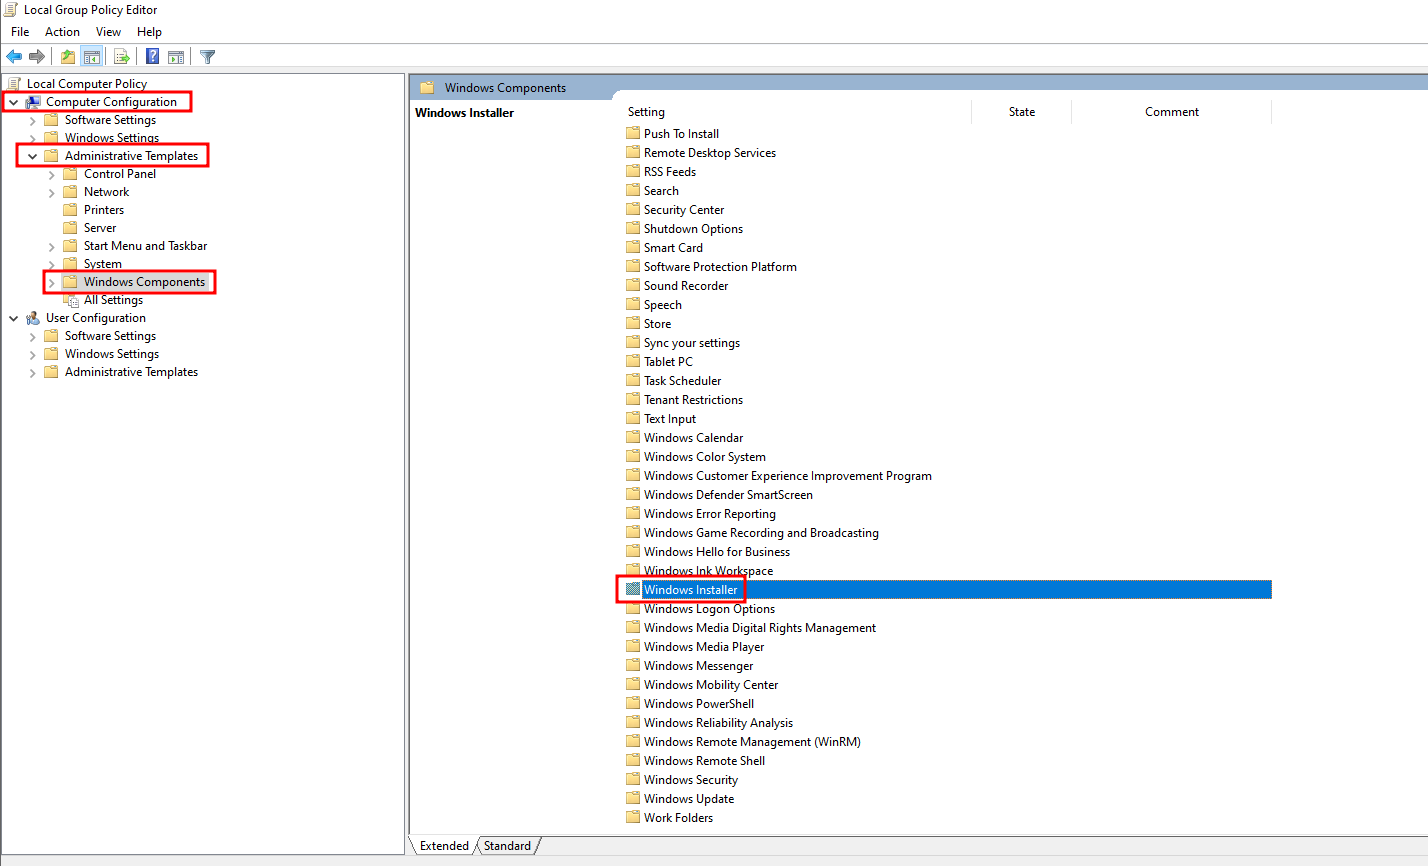Open the Help menu

click(149, 32)
